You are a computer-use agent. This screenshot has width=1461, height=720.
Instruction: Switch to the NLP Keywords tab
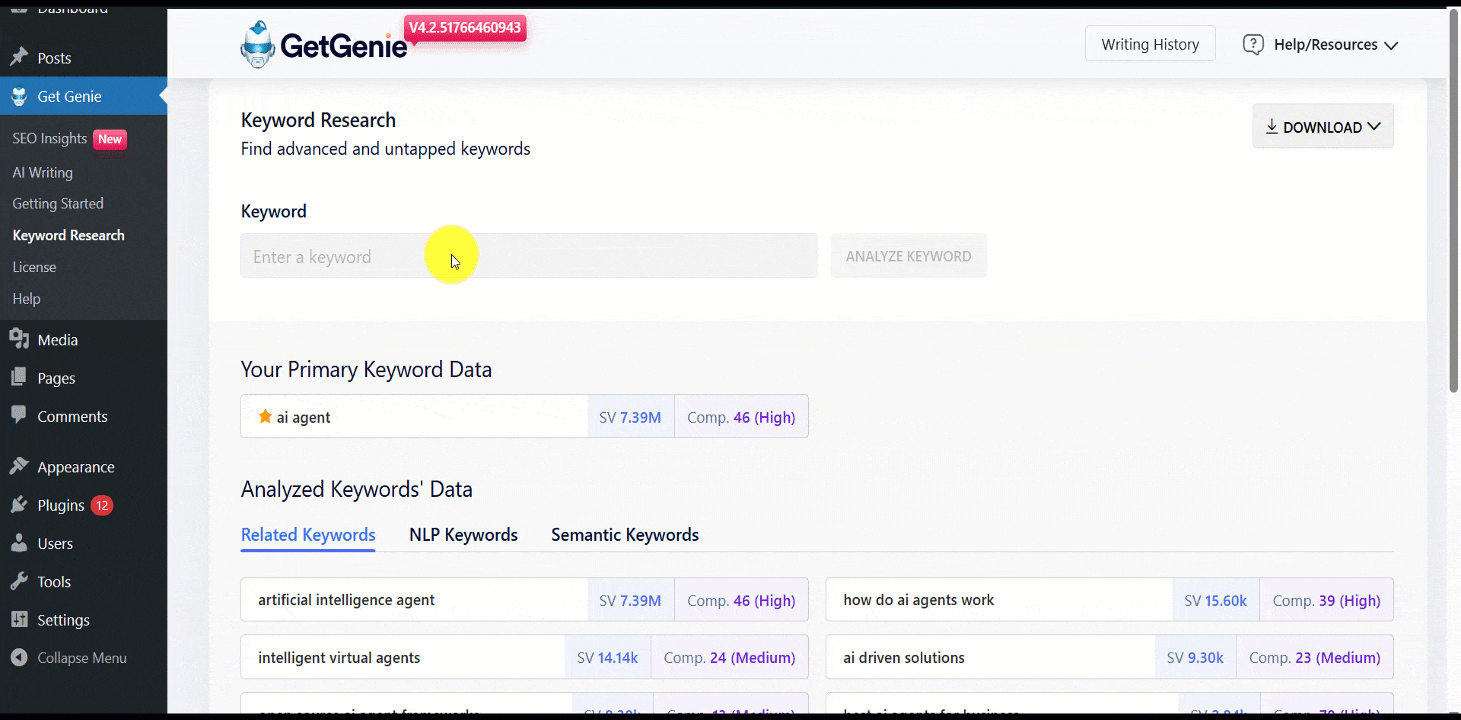(x=463, y=534)
